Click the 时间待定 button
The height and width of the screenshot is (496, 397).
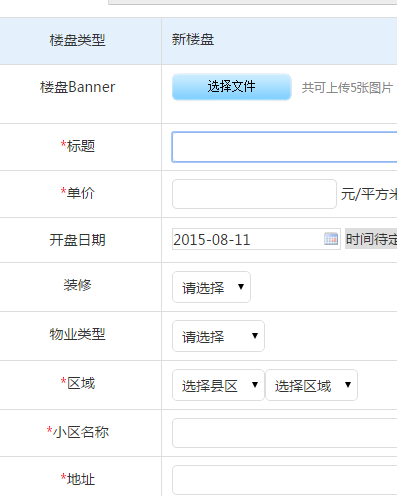[371, 239]
